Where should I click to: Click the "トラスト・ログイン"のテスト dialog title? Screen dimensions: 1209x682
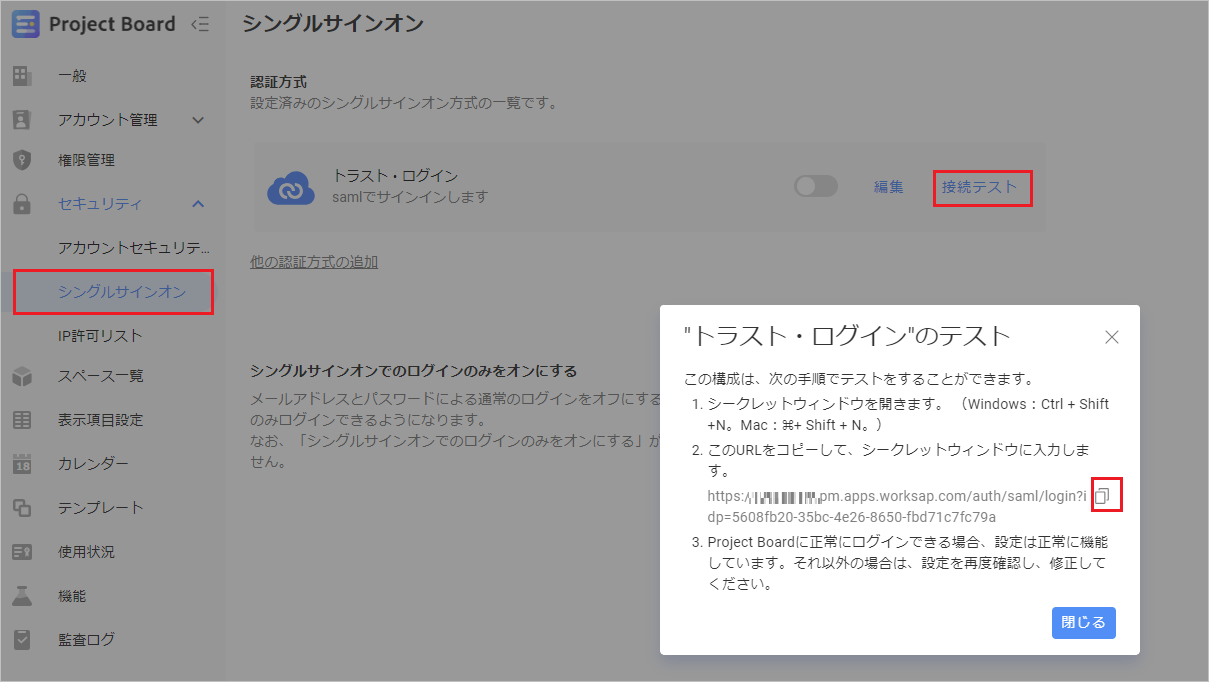click(x=847, y=336)
